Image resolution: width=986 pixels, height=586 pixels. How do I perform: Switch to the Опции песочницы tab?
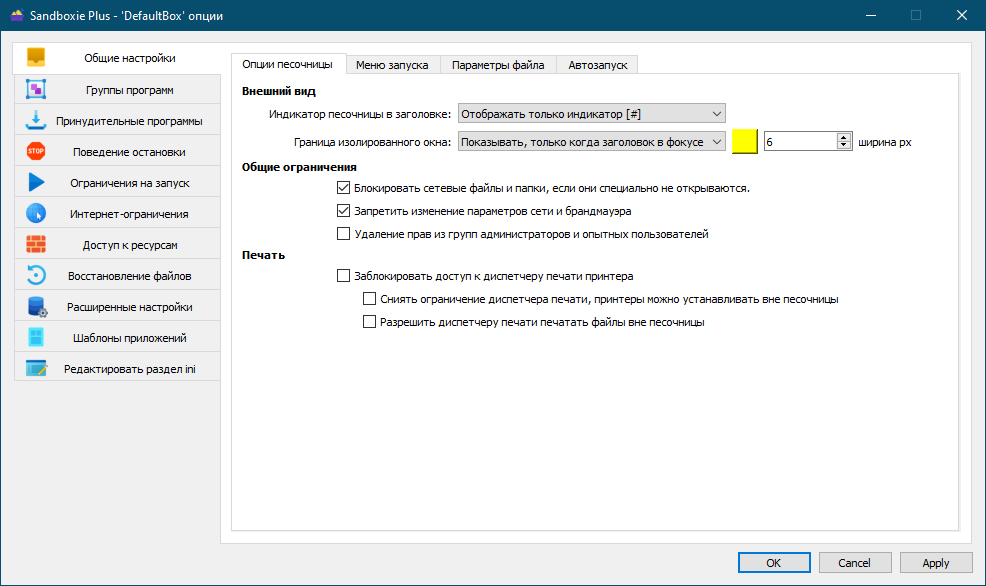point(288,64)
